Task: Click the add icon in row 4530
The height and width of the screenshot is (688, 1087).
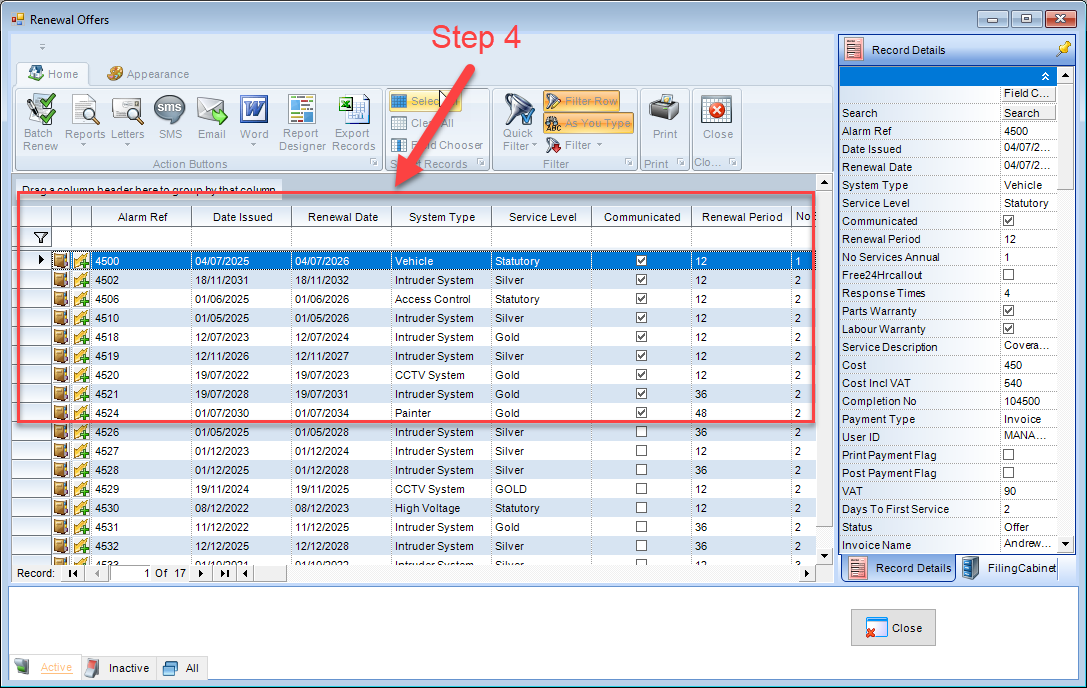Action: [x=81, y=508]
